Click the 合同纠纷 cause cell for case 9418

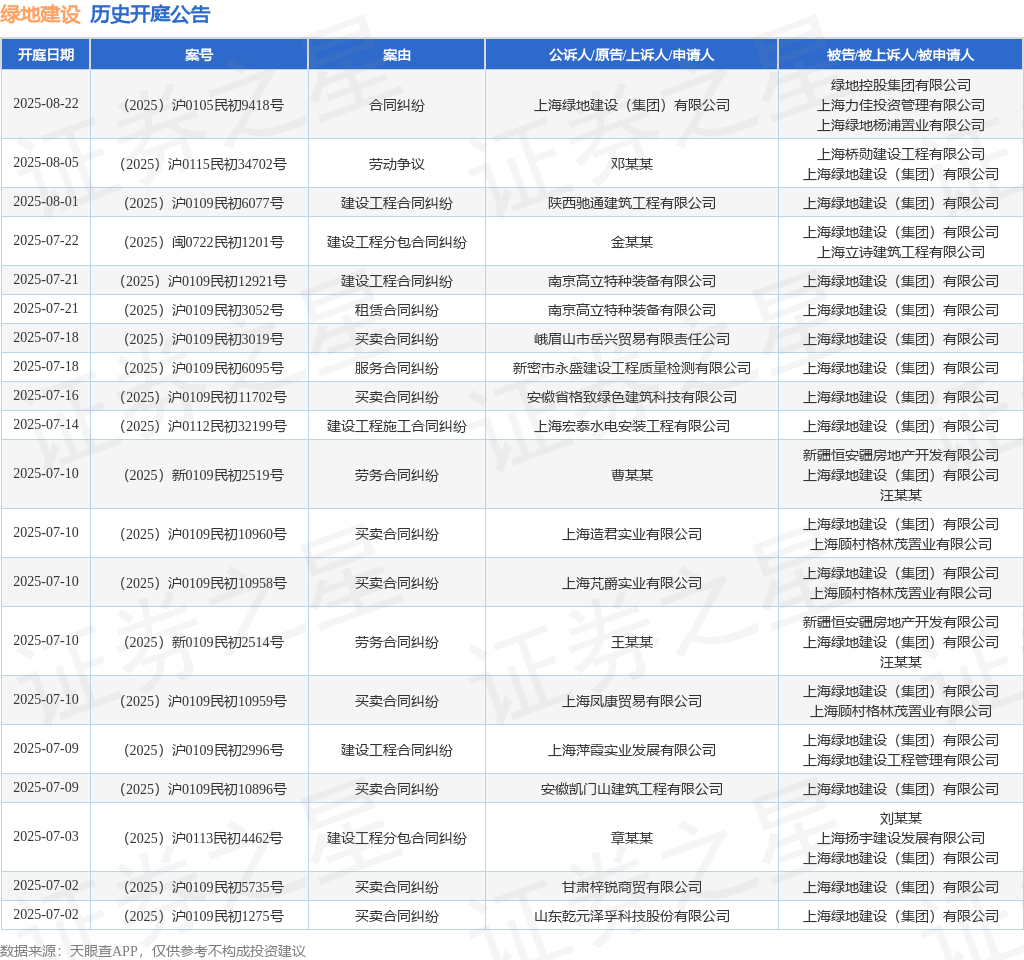point(396,105)
